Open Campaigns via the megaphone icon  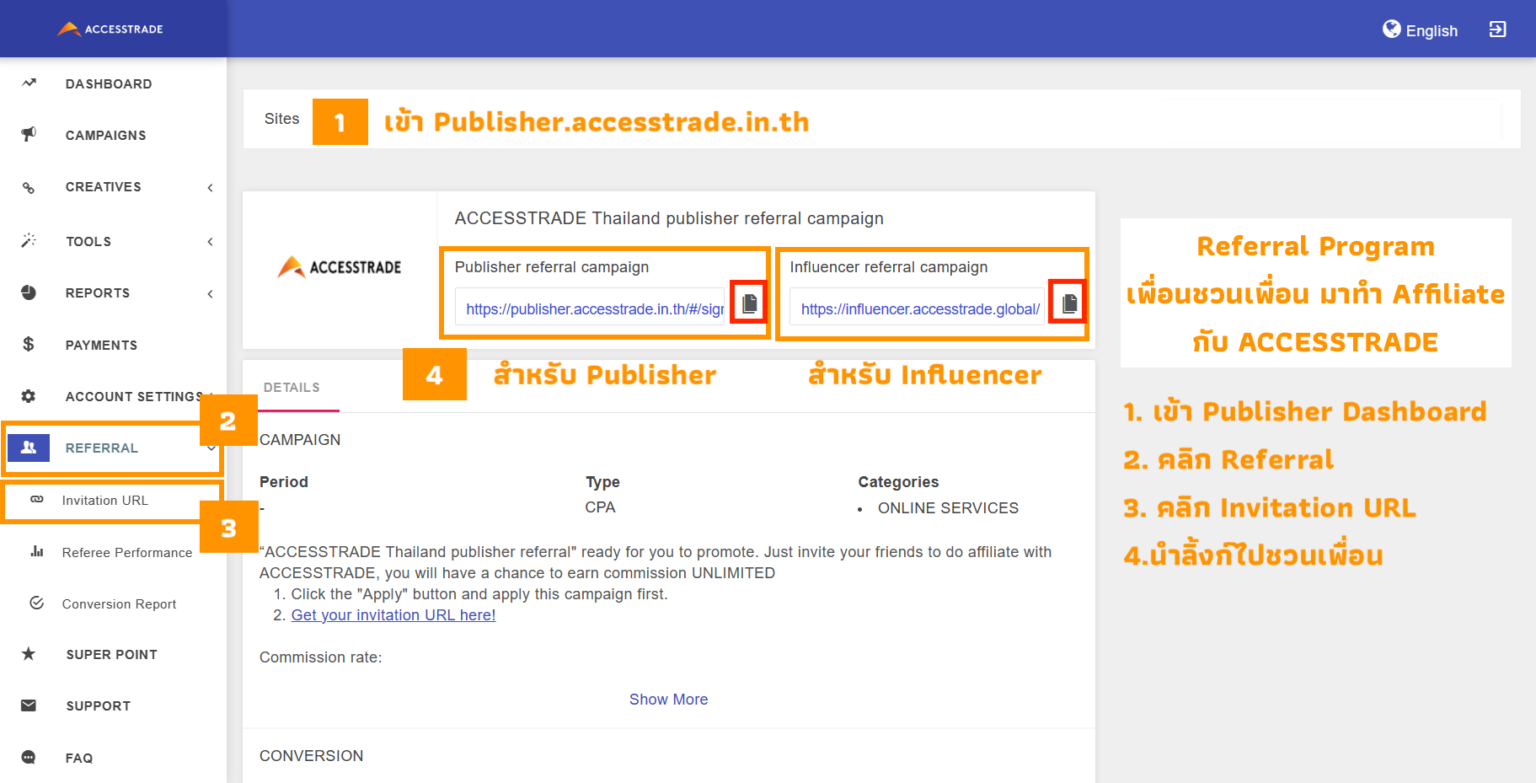point(27,135)
